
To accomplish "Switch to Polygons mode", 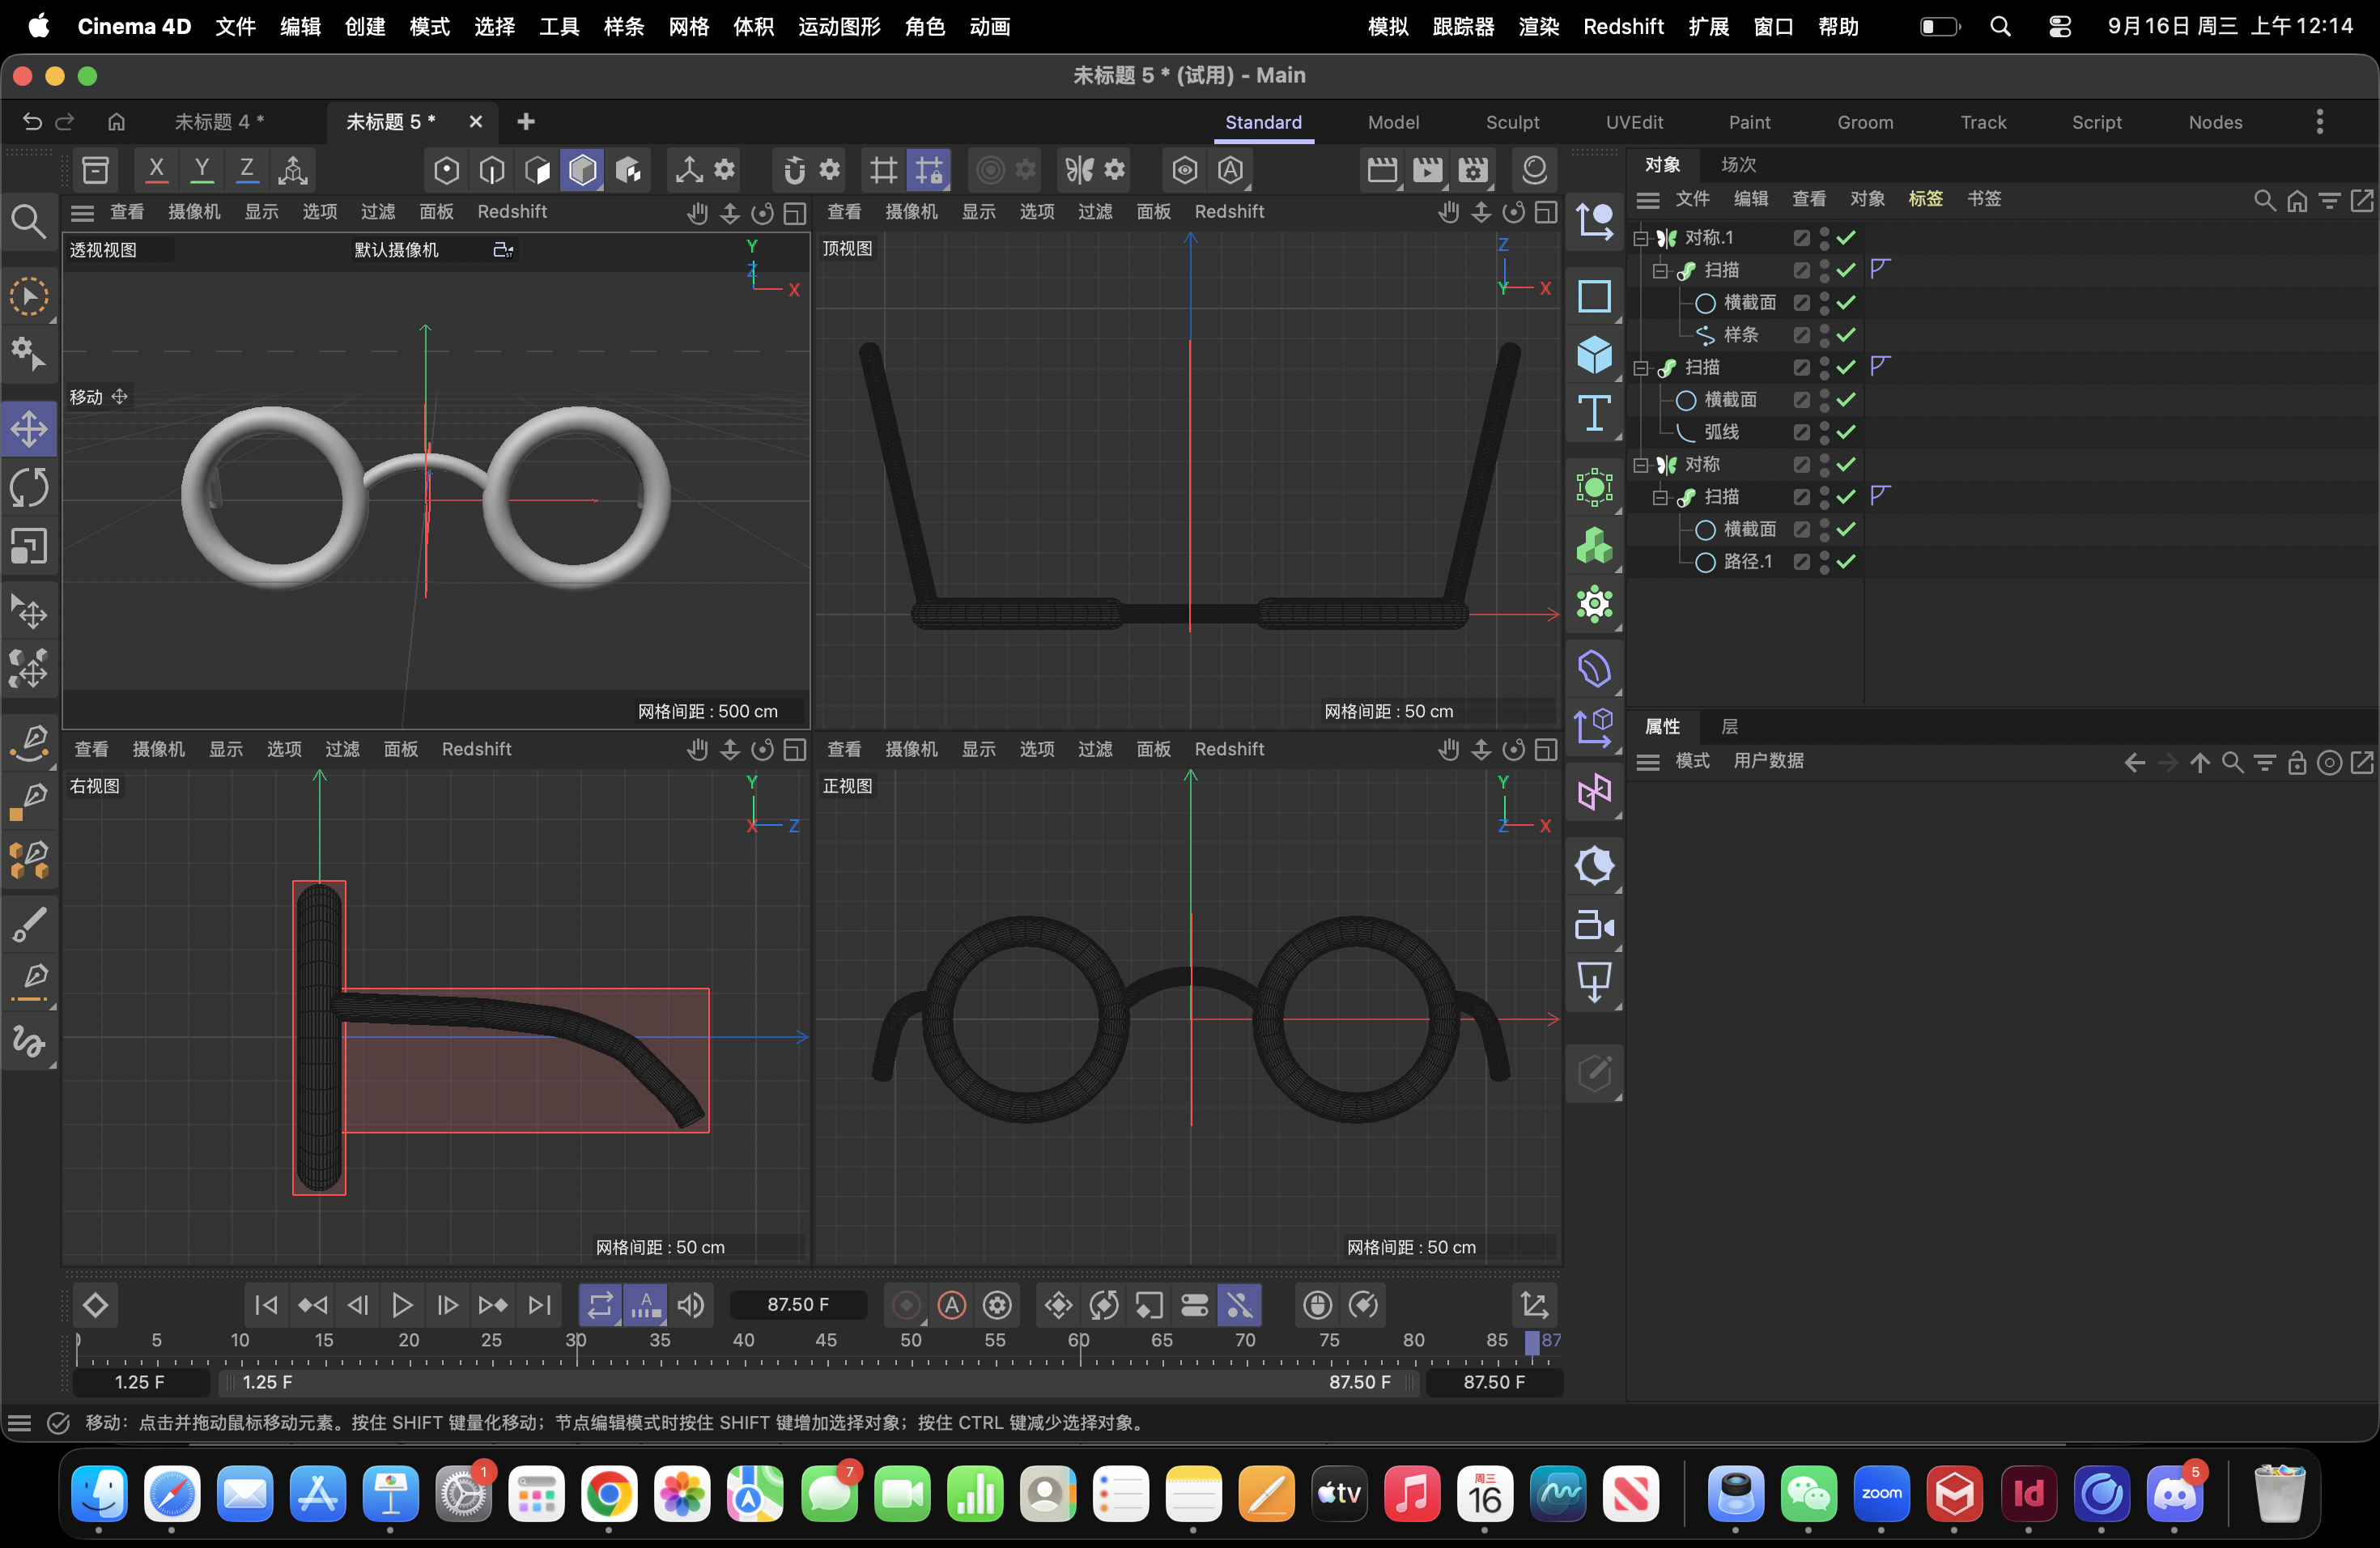I will [538, 170].
